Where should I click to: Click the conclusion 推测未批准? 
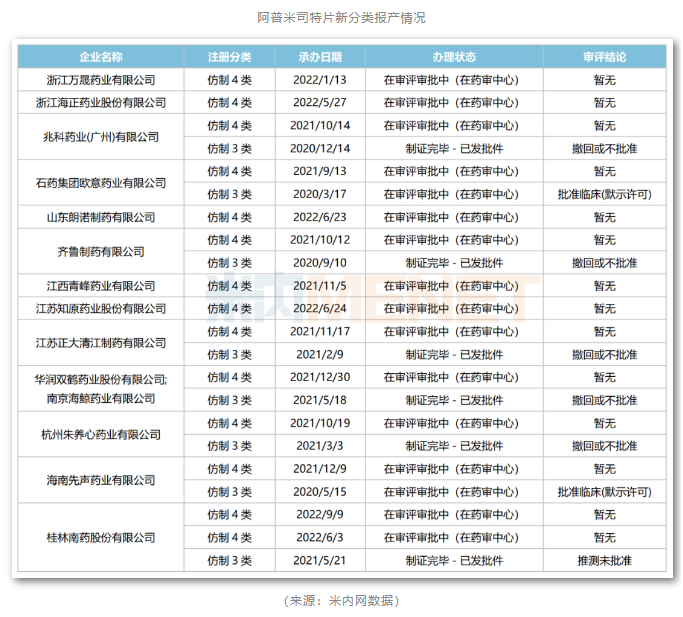[x=605, y=560]
